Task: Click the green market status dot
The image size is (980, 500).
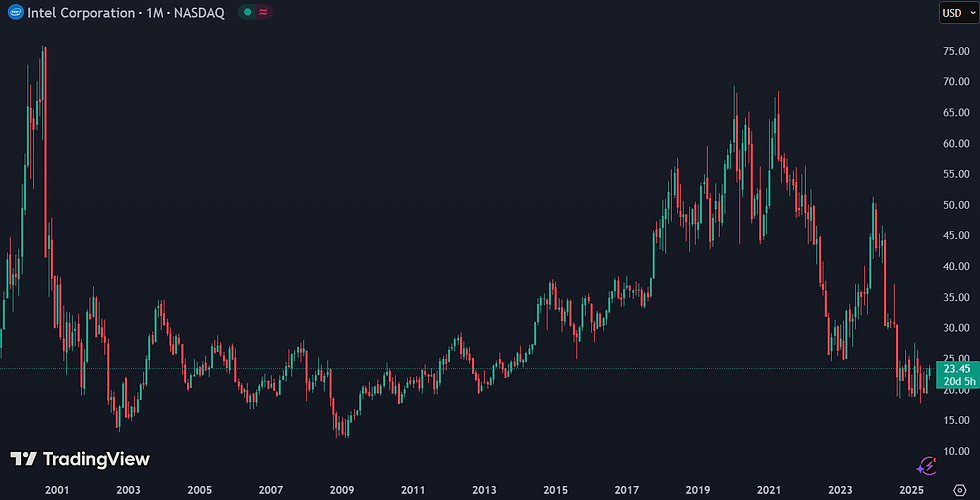Action: [248, 12]
